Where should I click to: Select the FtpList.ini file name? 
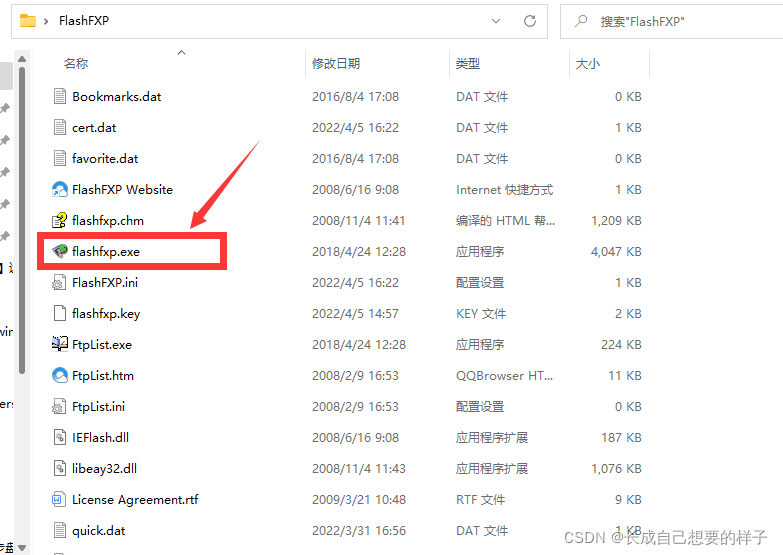98,406
